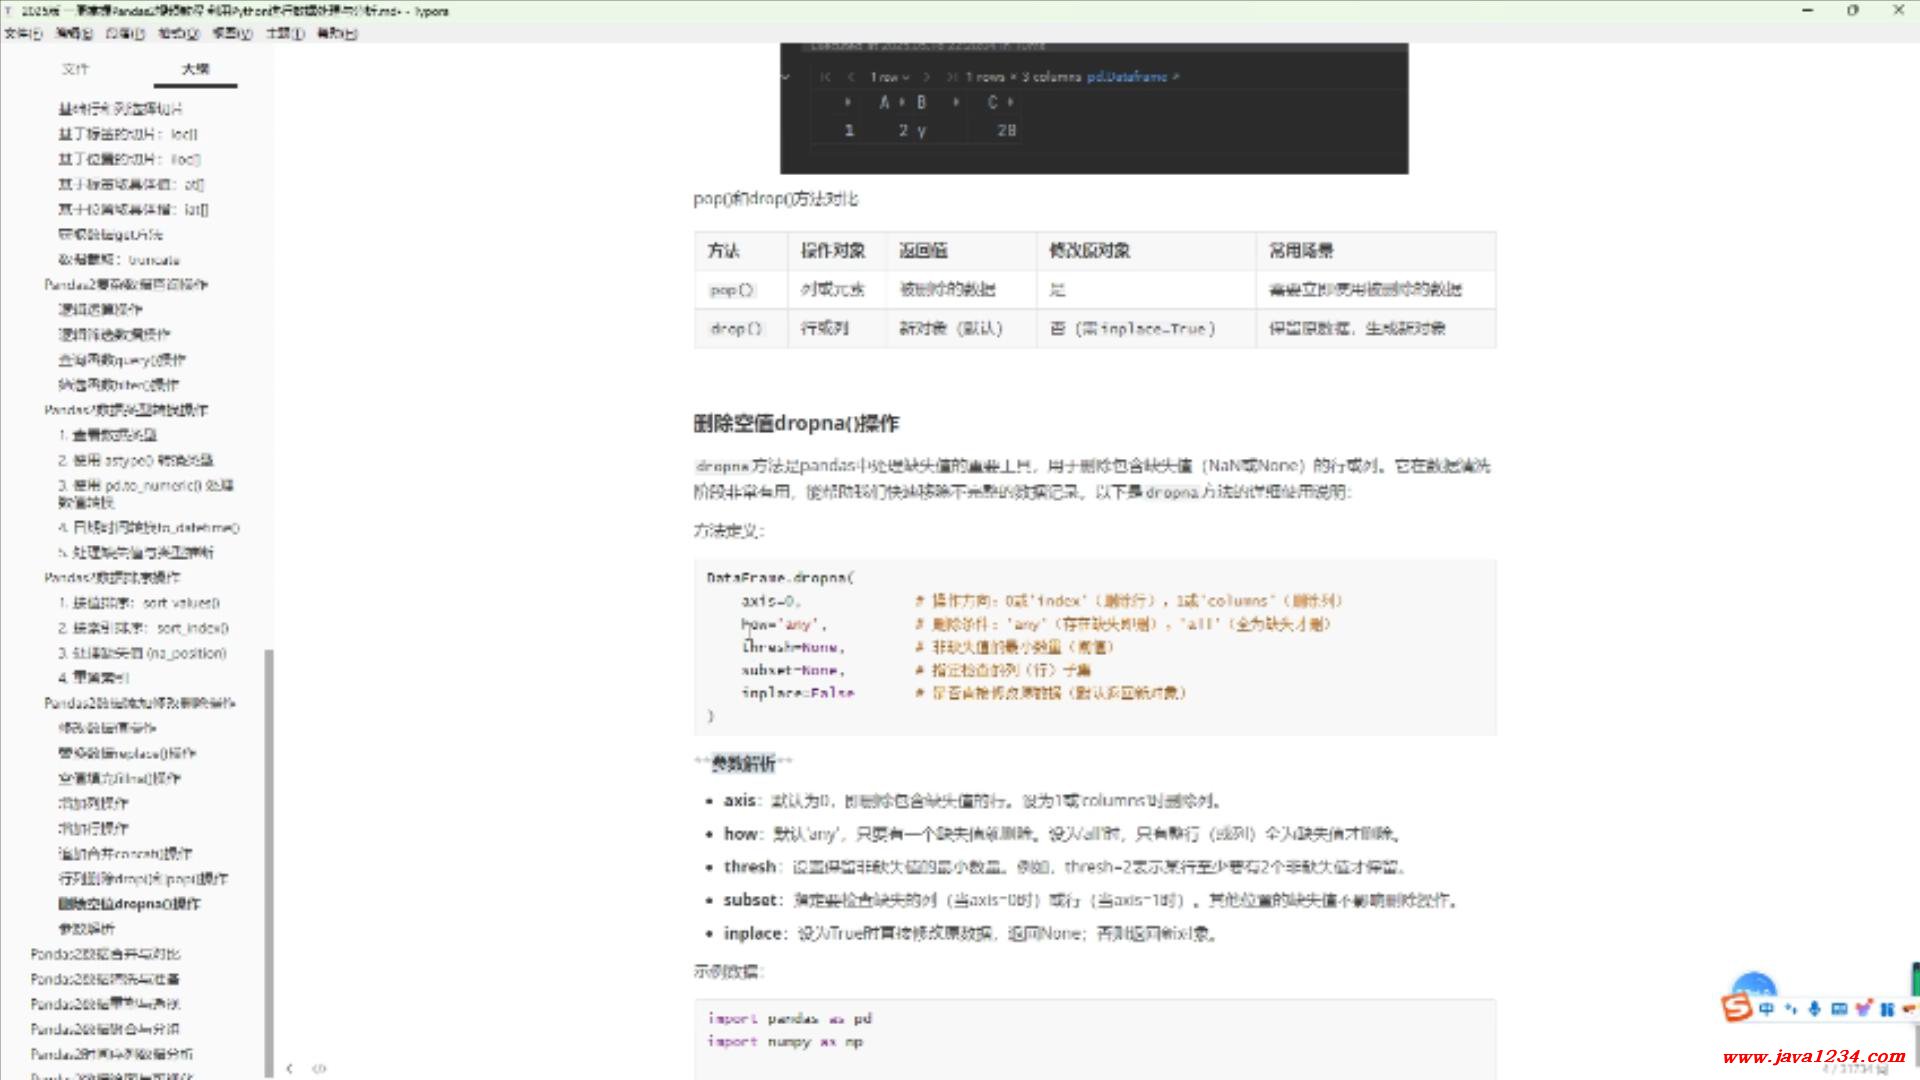Click the Typora app icon in title bar

(9, 11)
